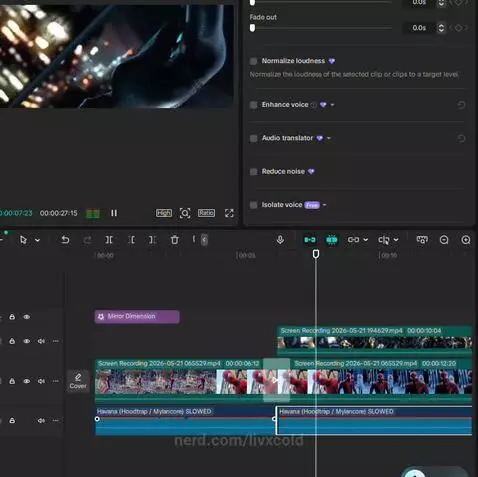The width and height of the screenshot is (478, 477).
Task: Hide the overlay Screen Recording 194629 track
Action: pos(27,341)
